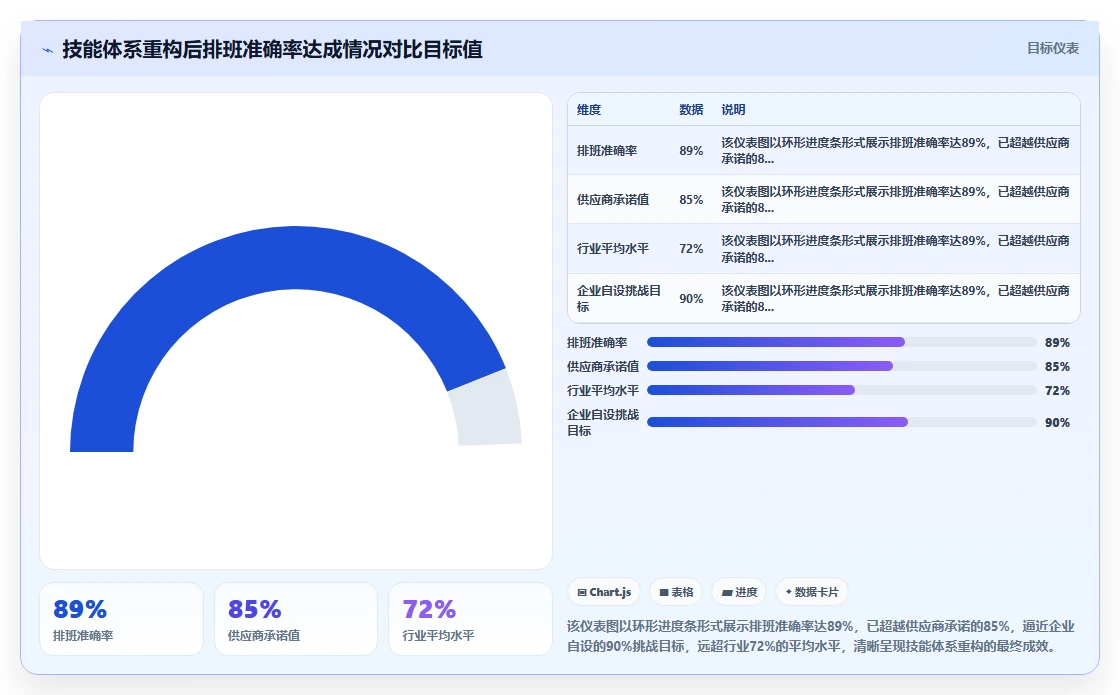The image size is (1120, 695).
Task: Click the 说明 column header
Action: [733, 110]
